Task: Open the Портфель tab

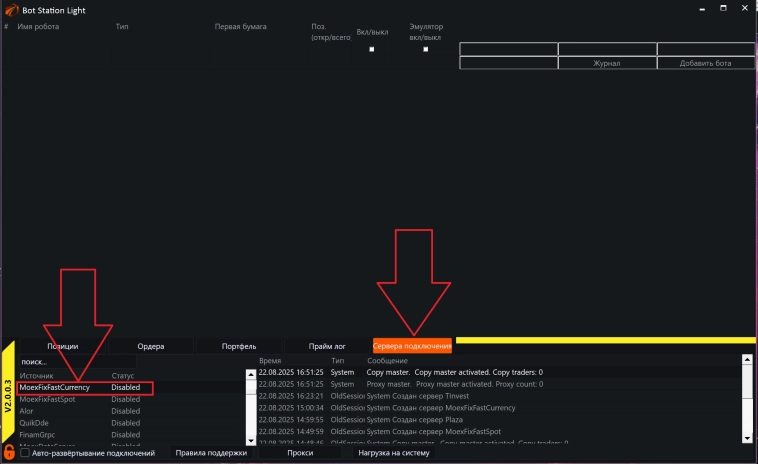Action: click(x=239, y=346)
